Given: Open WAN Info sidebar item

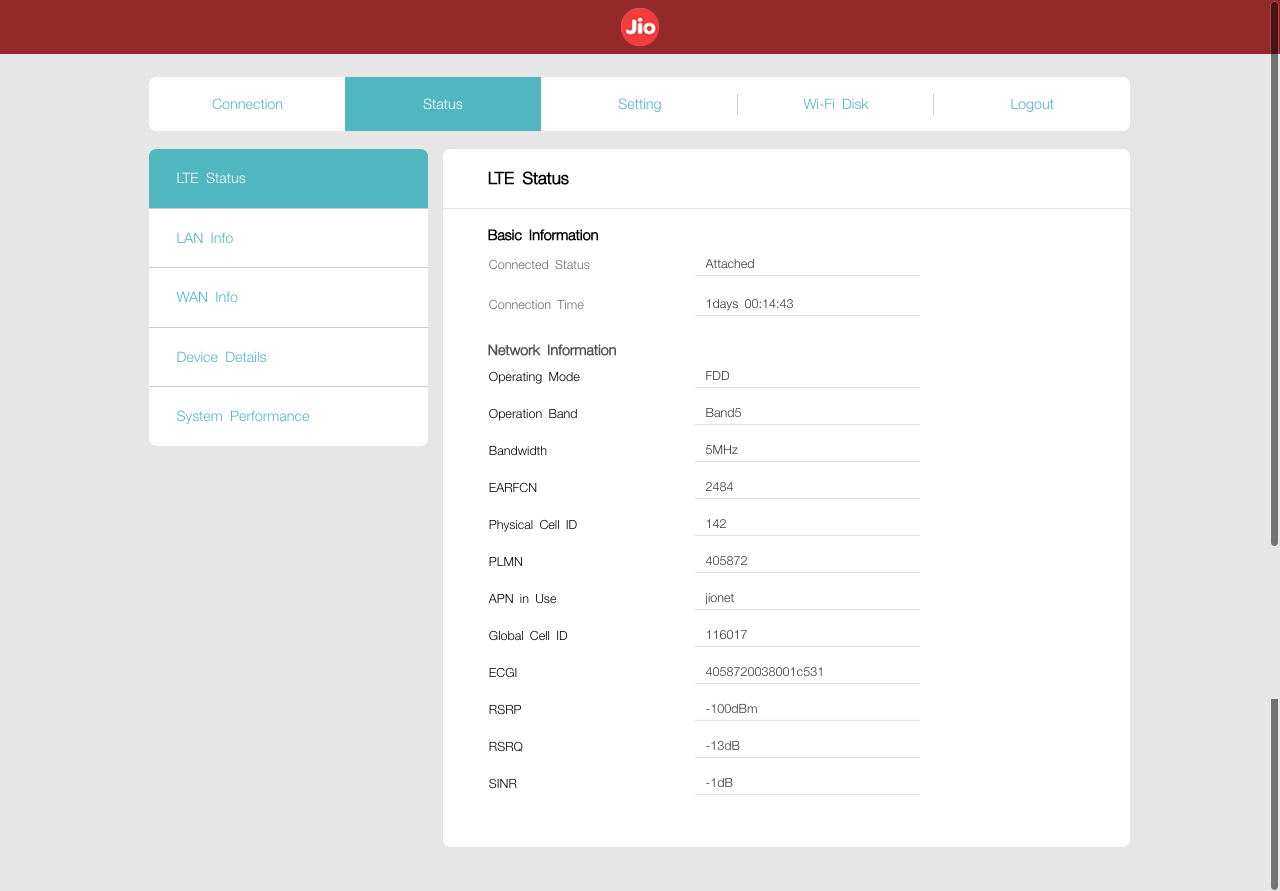Looking at the screenshot, I should point(288,297).
